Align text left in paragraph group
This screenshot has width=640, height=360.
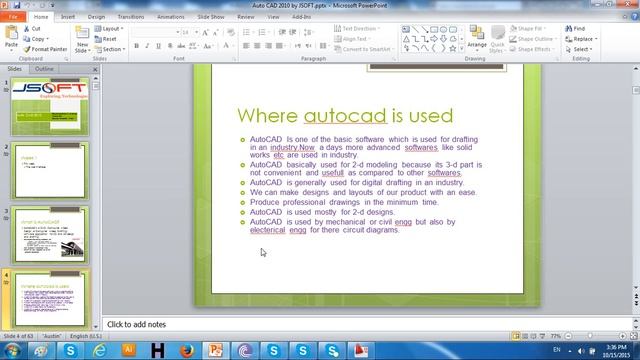tap(246, 46)
